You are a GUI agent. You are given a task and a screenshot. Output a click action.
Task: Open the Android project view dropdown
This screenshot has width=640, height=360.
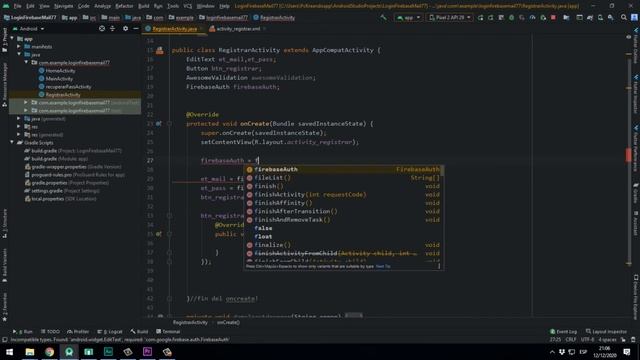click(x=29, y=29)
